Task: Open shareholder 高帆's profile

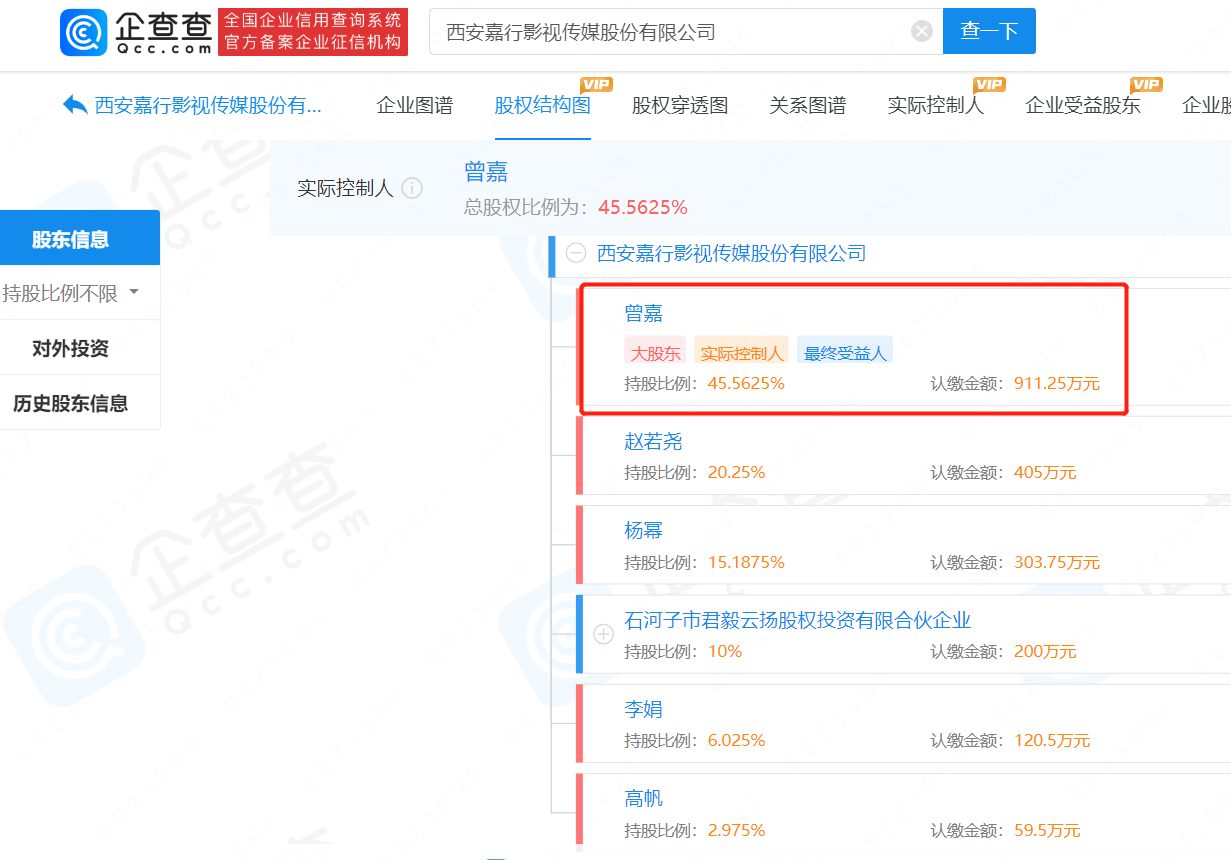Action: pos(644,798)
